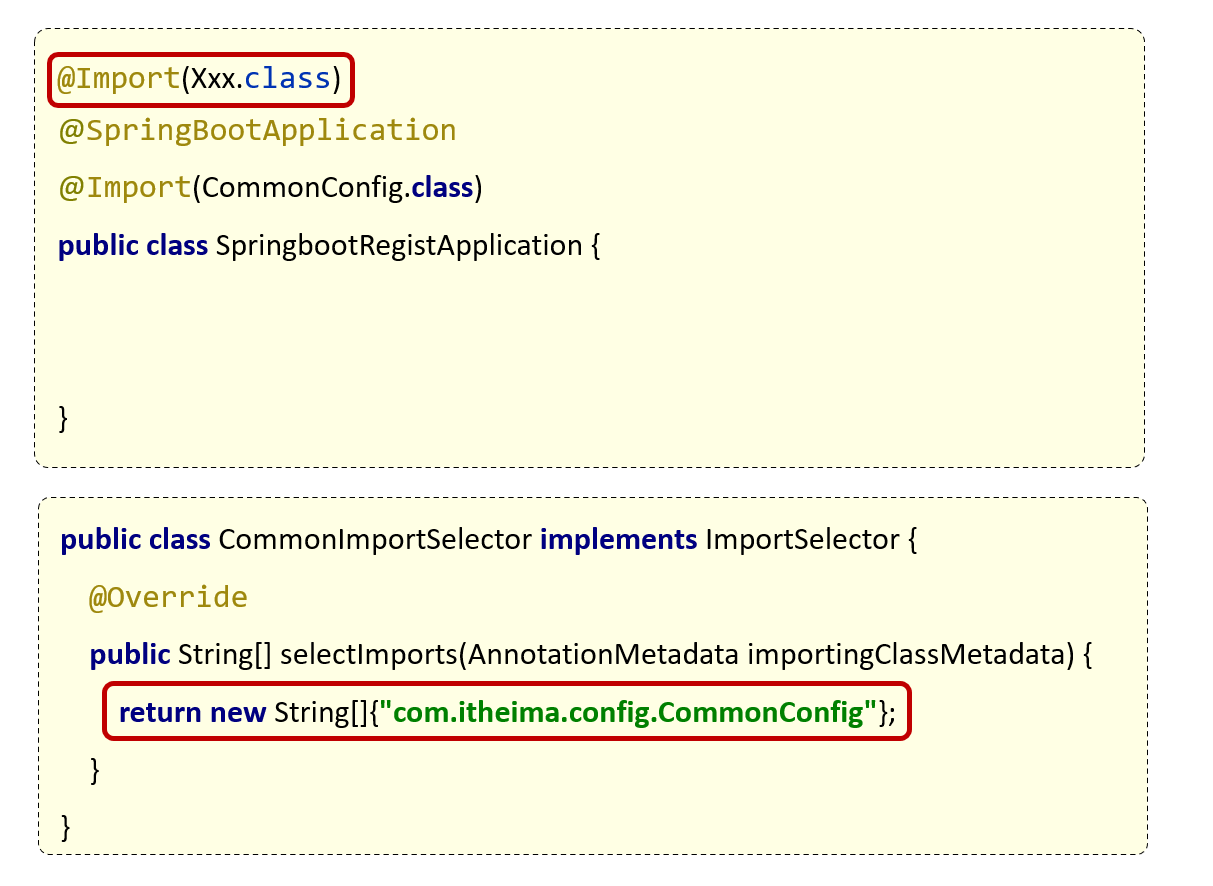1213x886 pixels.
Task: Click the @Import(Xxx.class) annotation line
Action: click(200, 79)
